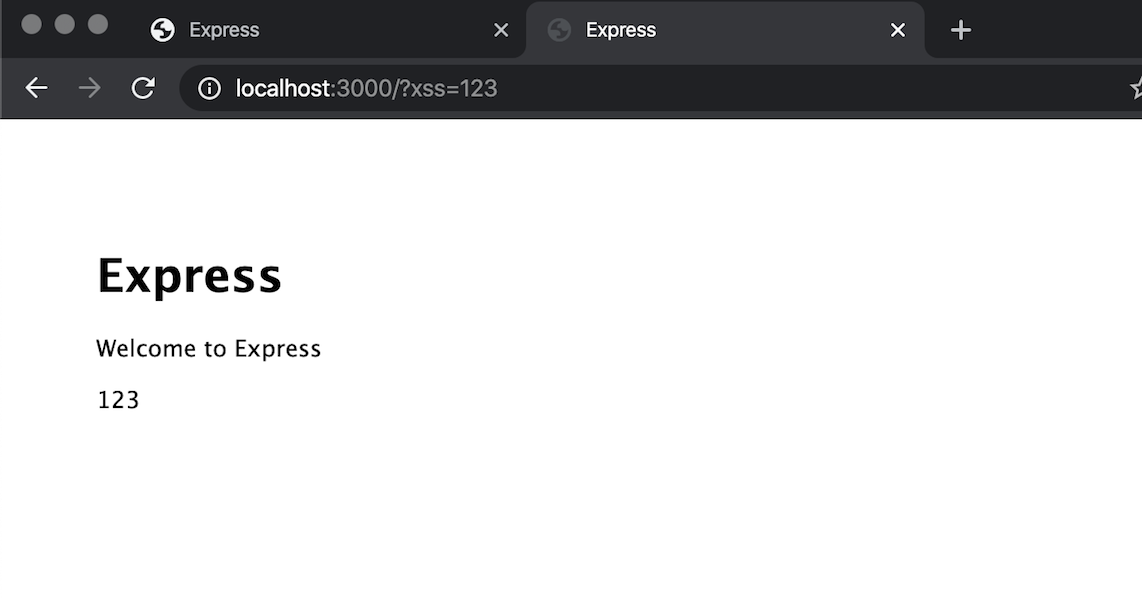Open a new browser tab
1142x599 pixels.
pos(960,30)
